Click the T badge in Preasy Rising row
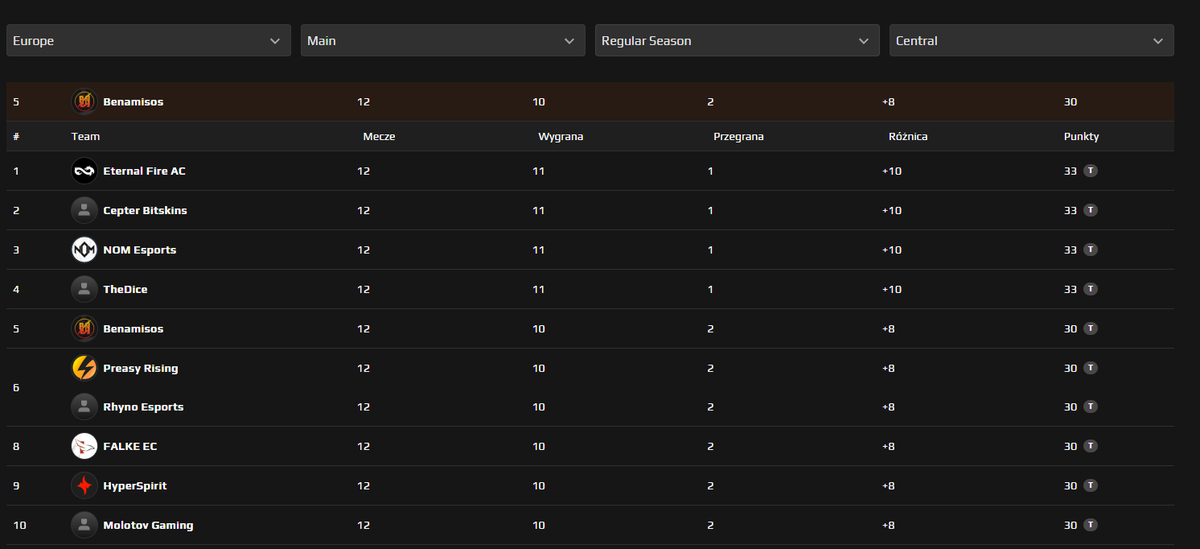The image size is (1200, 549). coord(1090,368)
